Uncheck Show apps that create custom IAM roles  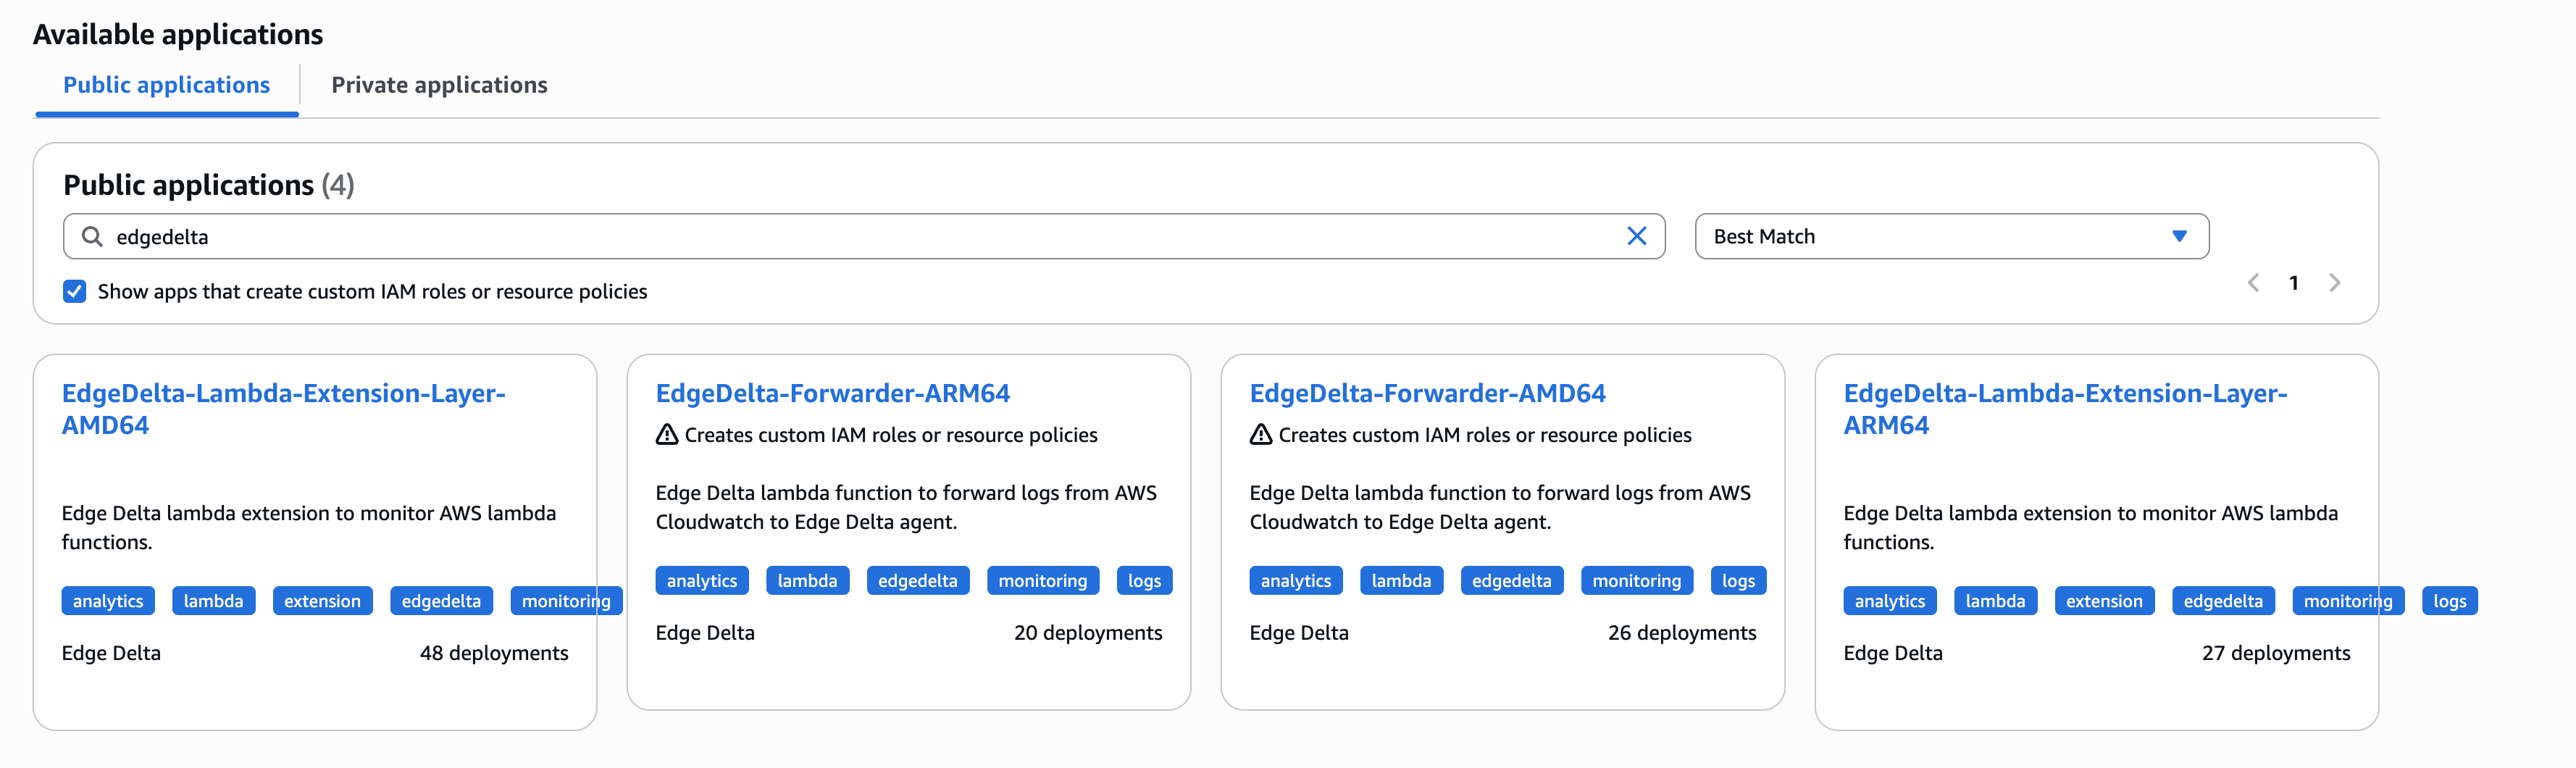pos(75,291)
